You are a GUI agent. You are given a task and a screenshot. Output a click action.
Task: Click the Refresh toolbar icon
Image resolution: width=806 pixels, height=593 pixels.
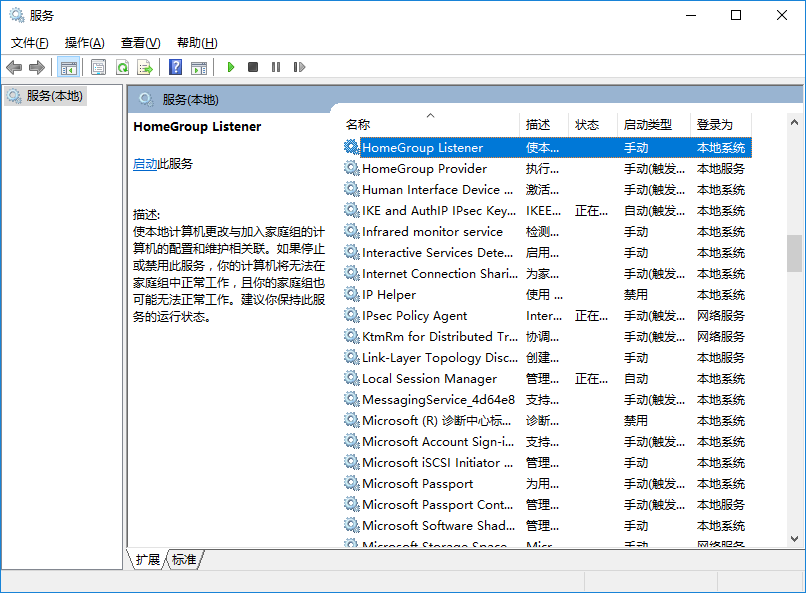(x=122, y=67)
